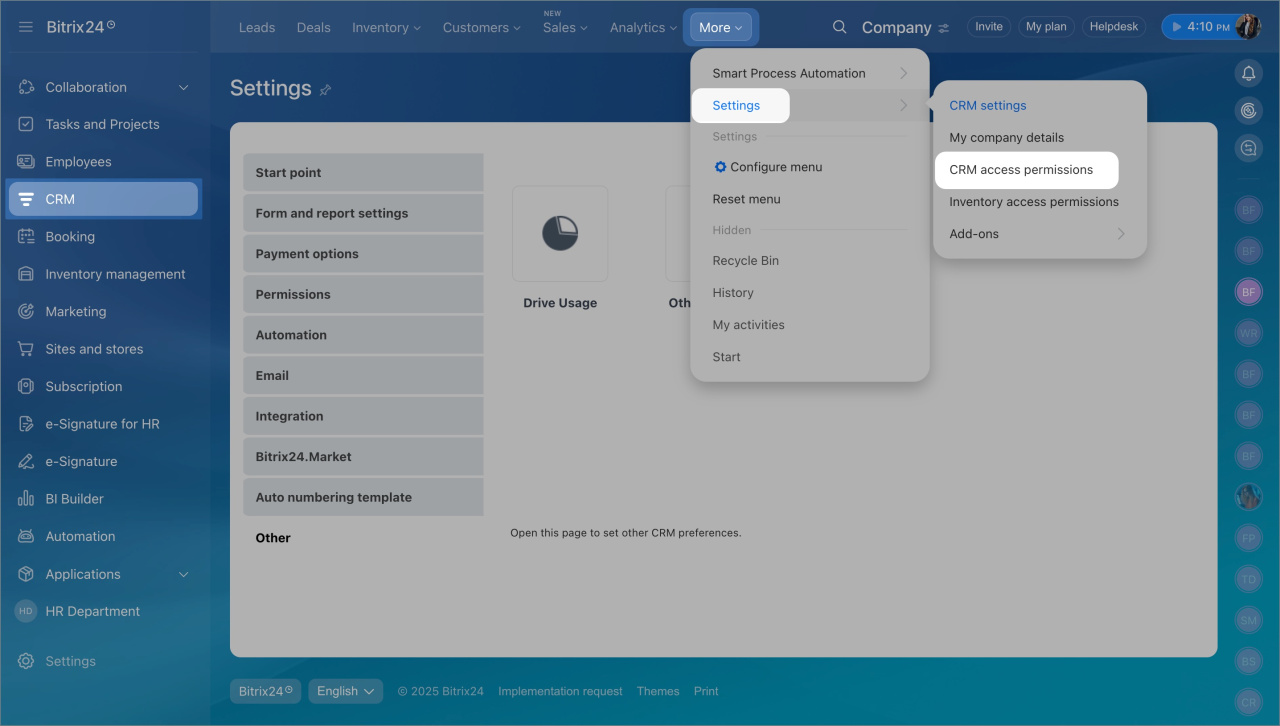Expand the Collaboration section chevron
The image size is (1280, 726).
point(183,88)
